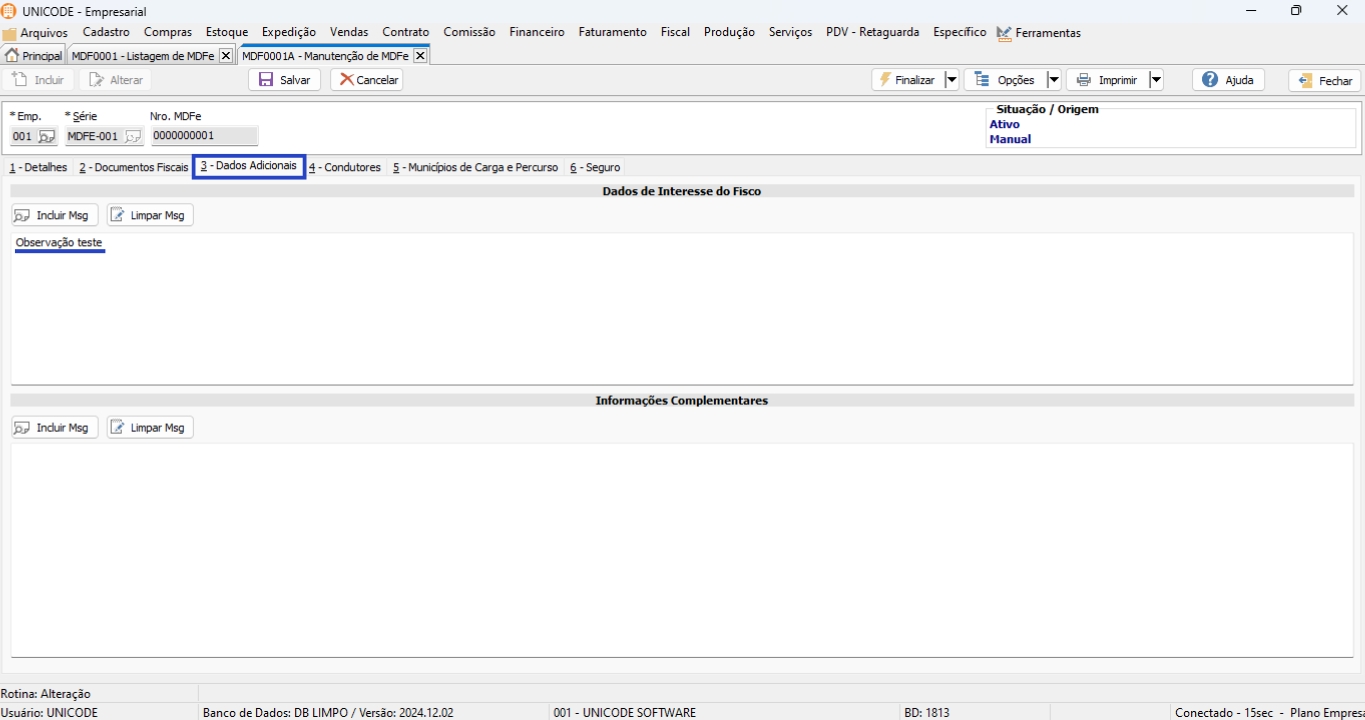Screen dimensions: 1365x720
Task: Click Limpar Msg under Informações Complementares
Action: (150, 428)
